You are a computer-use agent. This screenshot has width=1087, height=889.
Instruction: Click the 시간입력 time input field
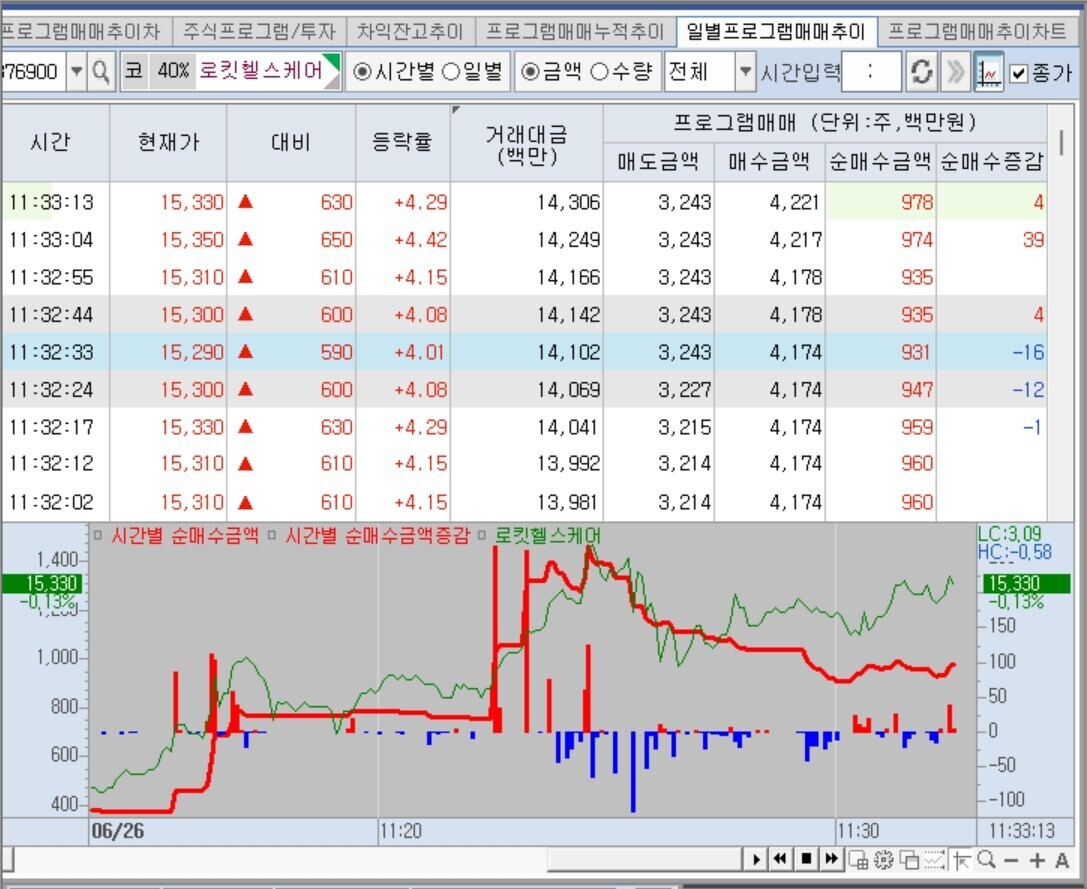871,71
